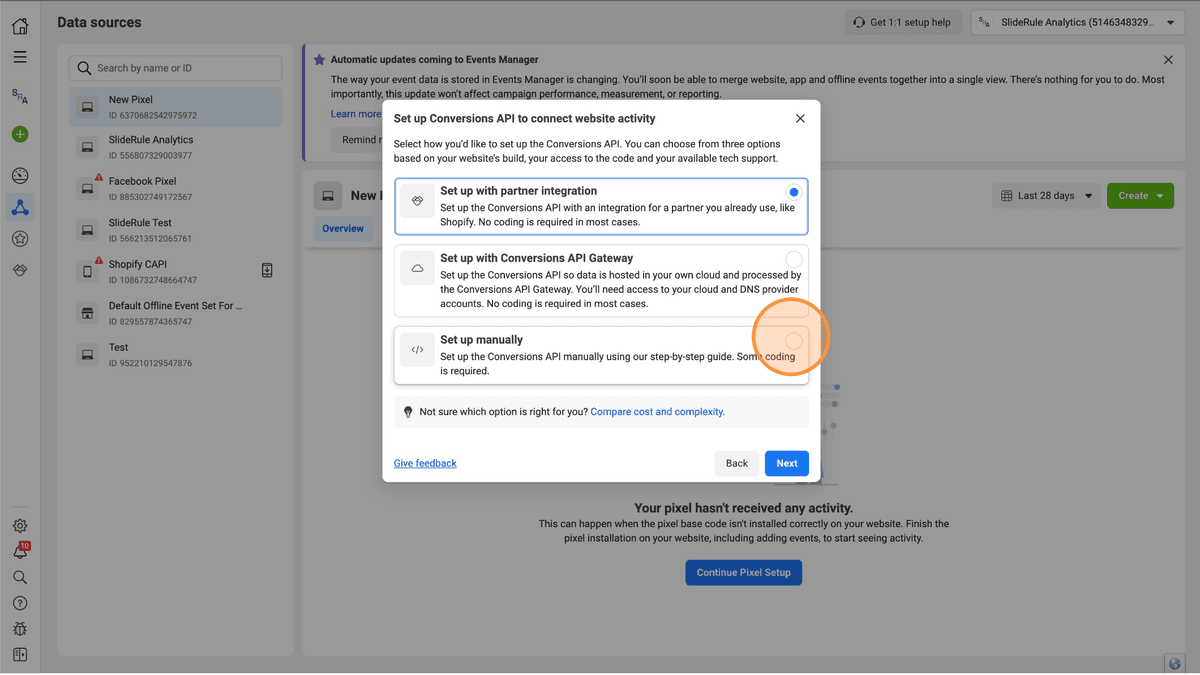Click the lightbulb icon in the hint row
The image size is (1200, 675).
(407, 412)
